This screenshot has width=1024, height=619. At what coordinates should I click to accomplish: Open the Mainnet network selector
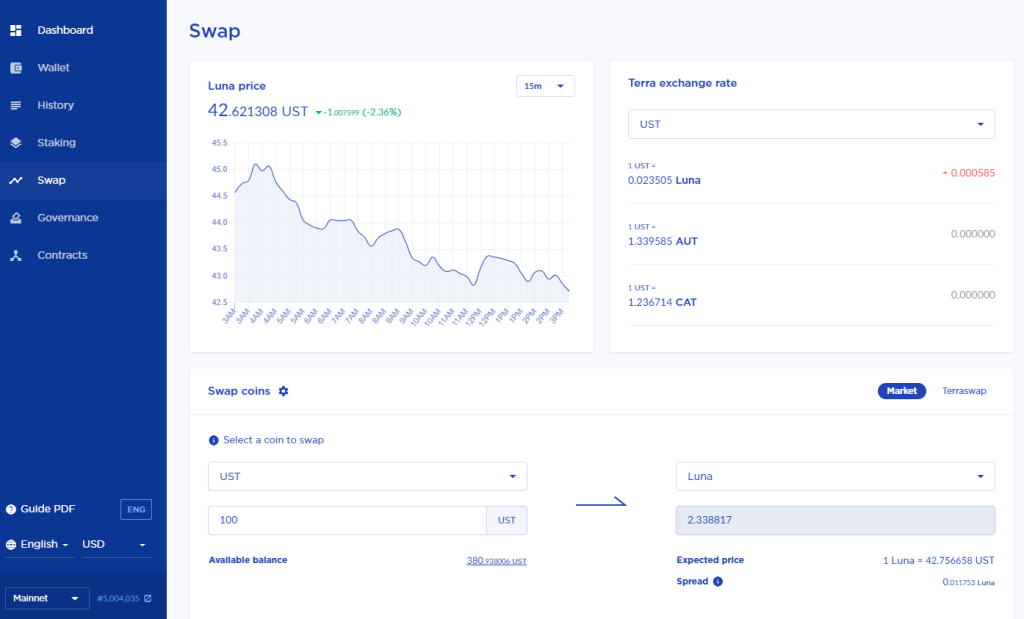[47, 598]
